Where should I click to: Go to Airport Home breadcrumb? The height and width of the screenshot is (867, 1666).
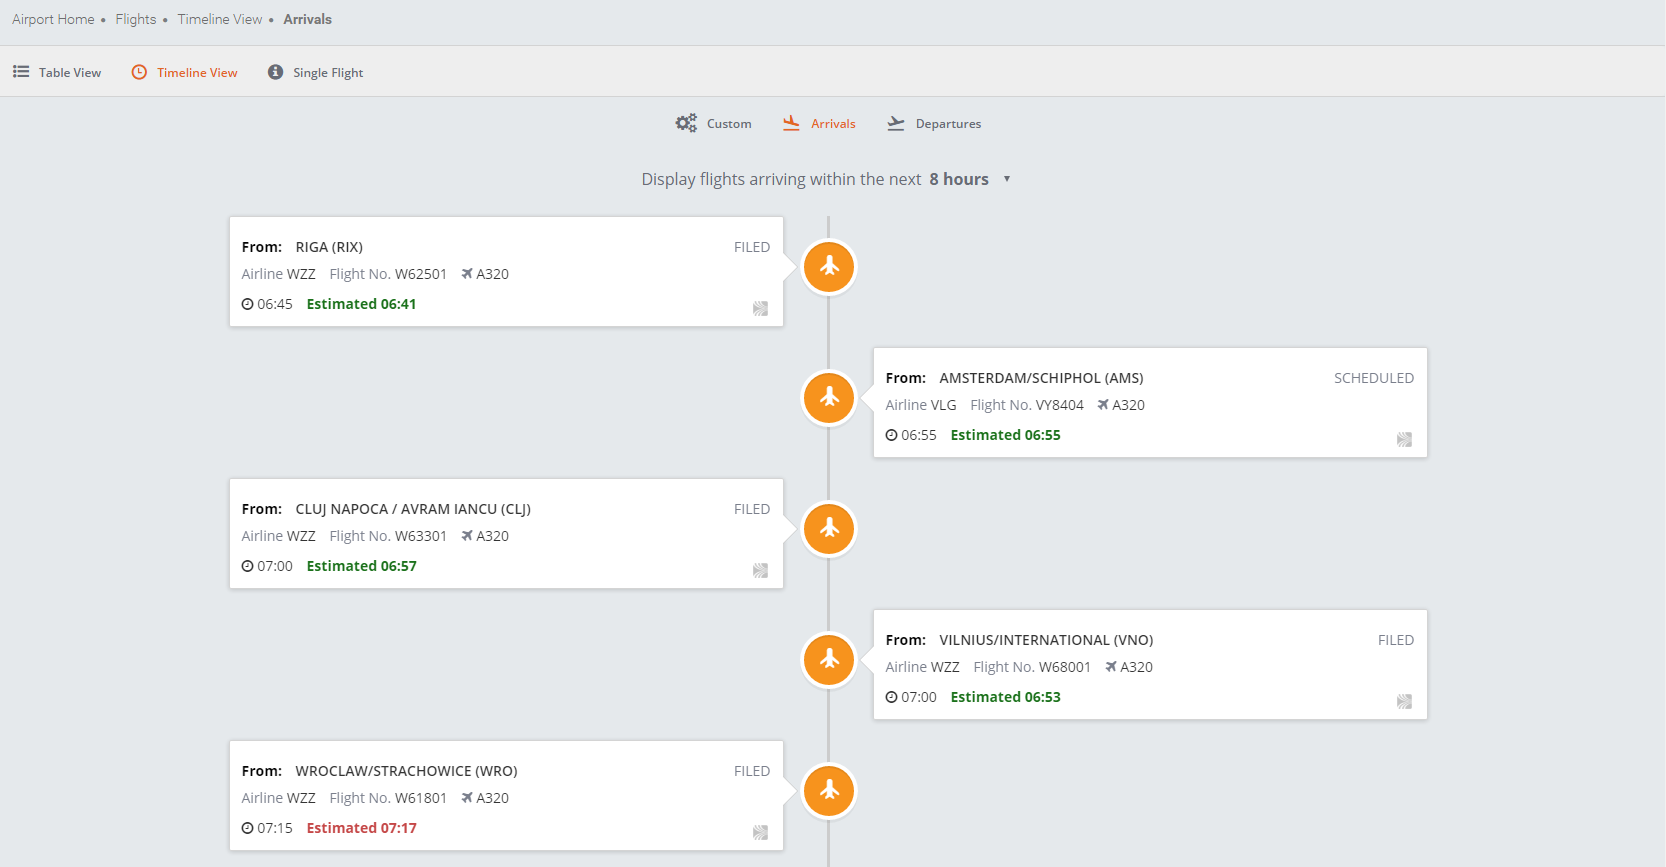(53, 19)
